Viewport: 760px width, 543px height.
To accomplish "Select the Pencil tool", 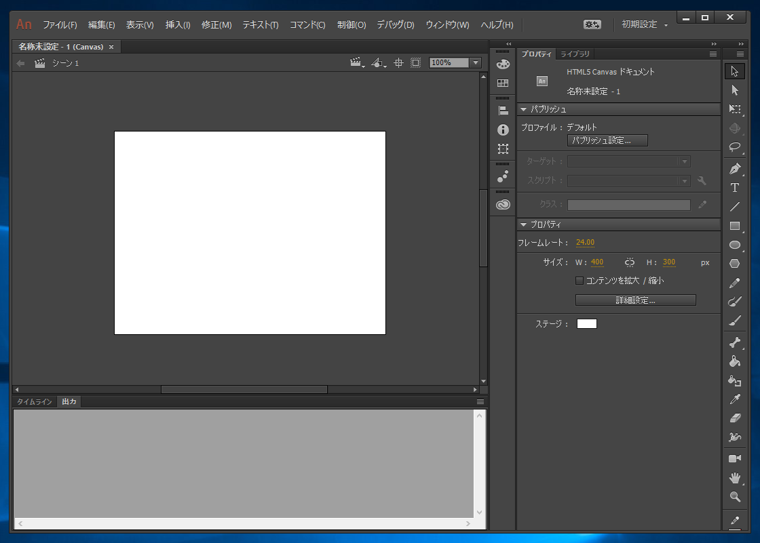I will click(735, 283).
